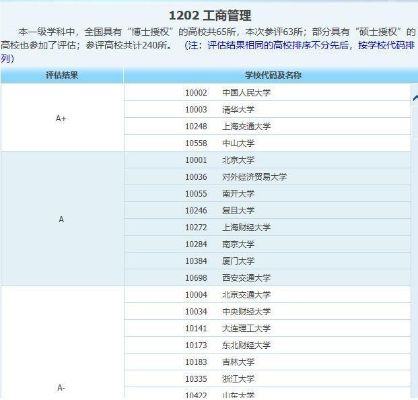Image resolution: width=418 pixels, height=400 pixels.
Task: Click the row 10558 中山大学
Action: point(267,143)
